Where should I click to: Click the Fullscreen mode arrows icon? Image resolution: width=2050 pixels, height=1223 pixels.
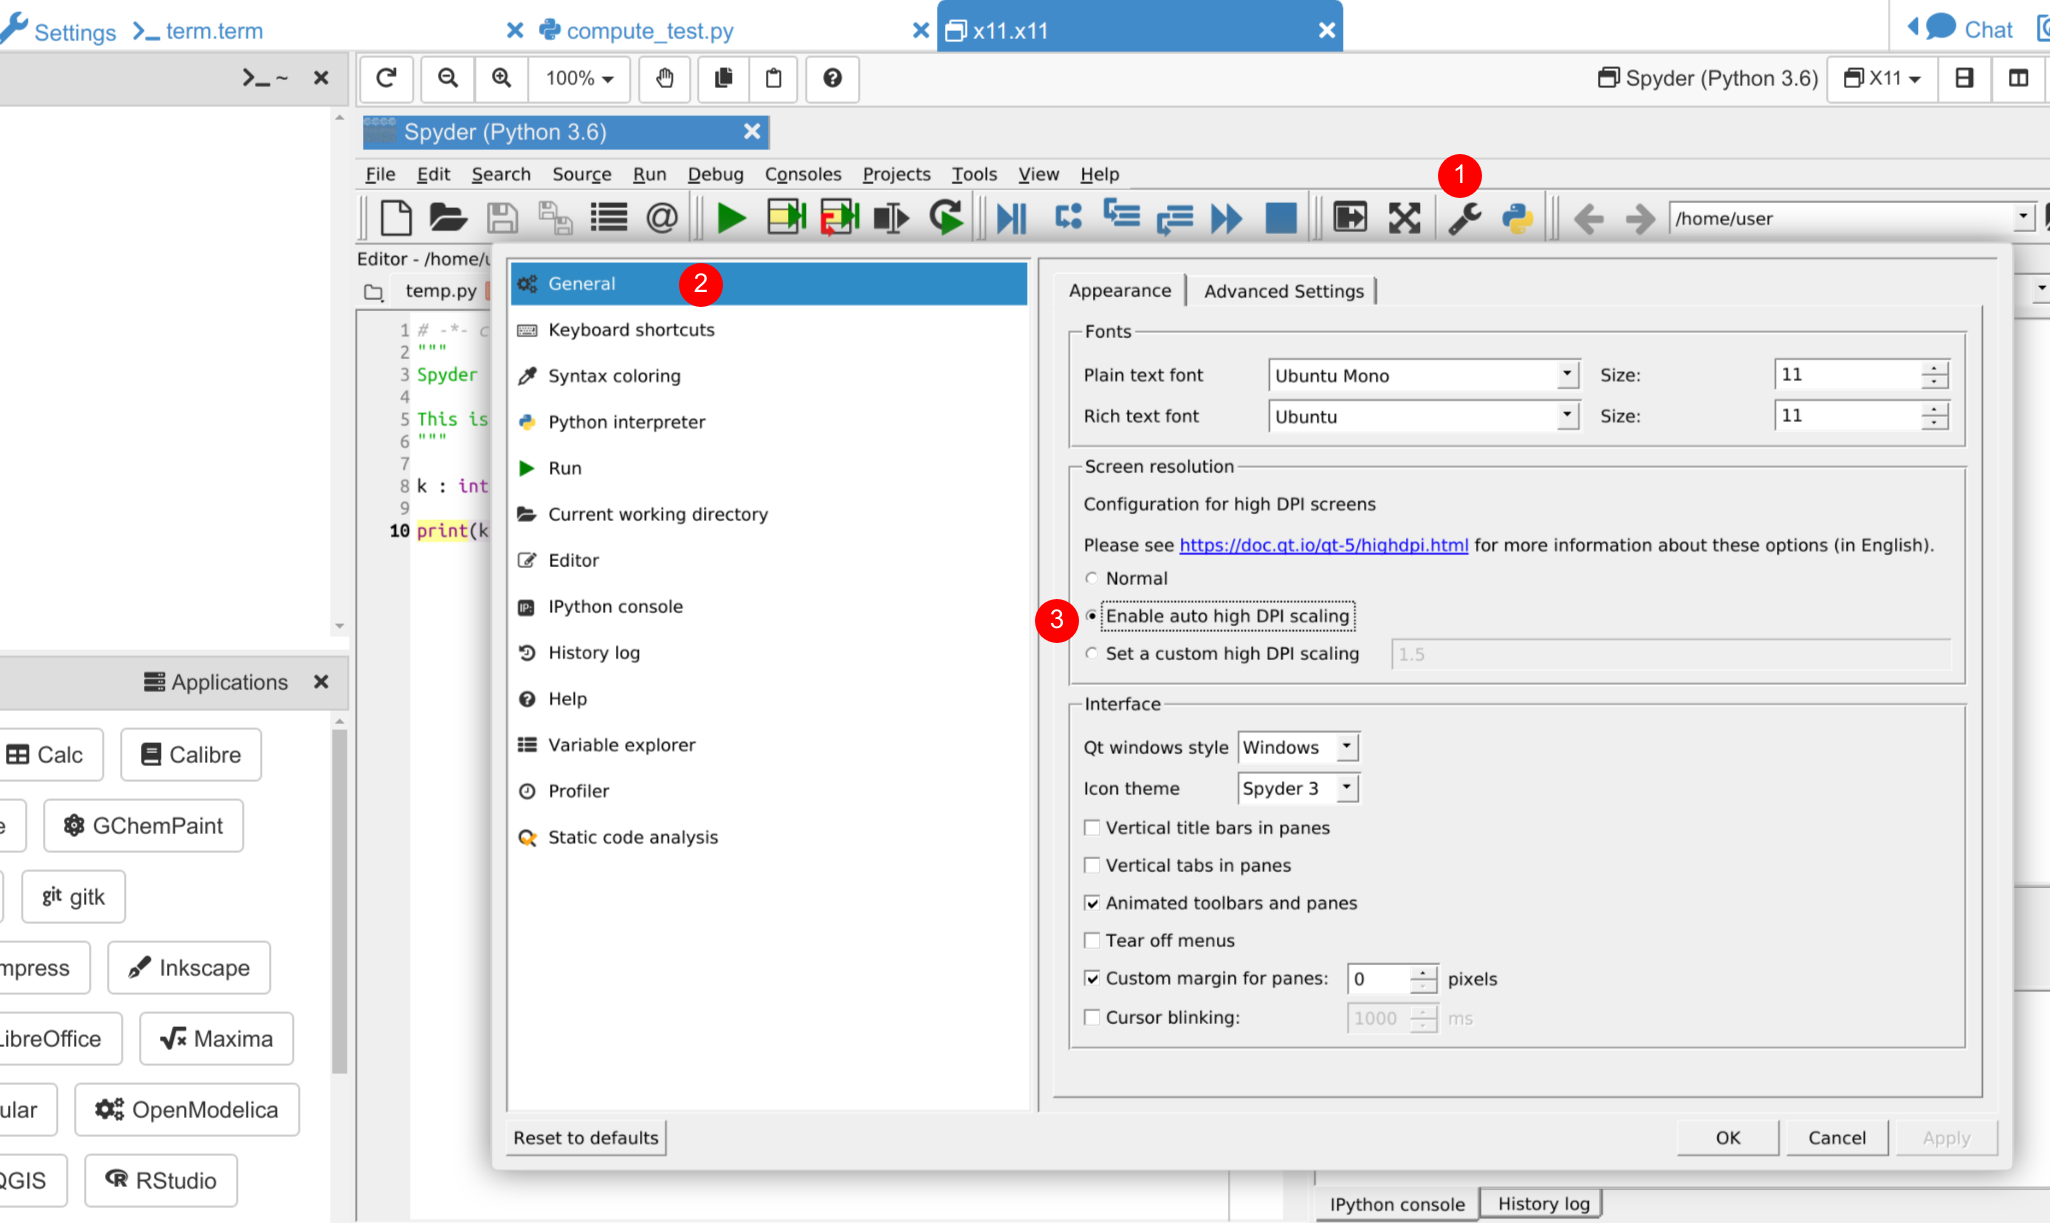click(x=1404, y=217)
